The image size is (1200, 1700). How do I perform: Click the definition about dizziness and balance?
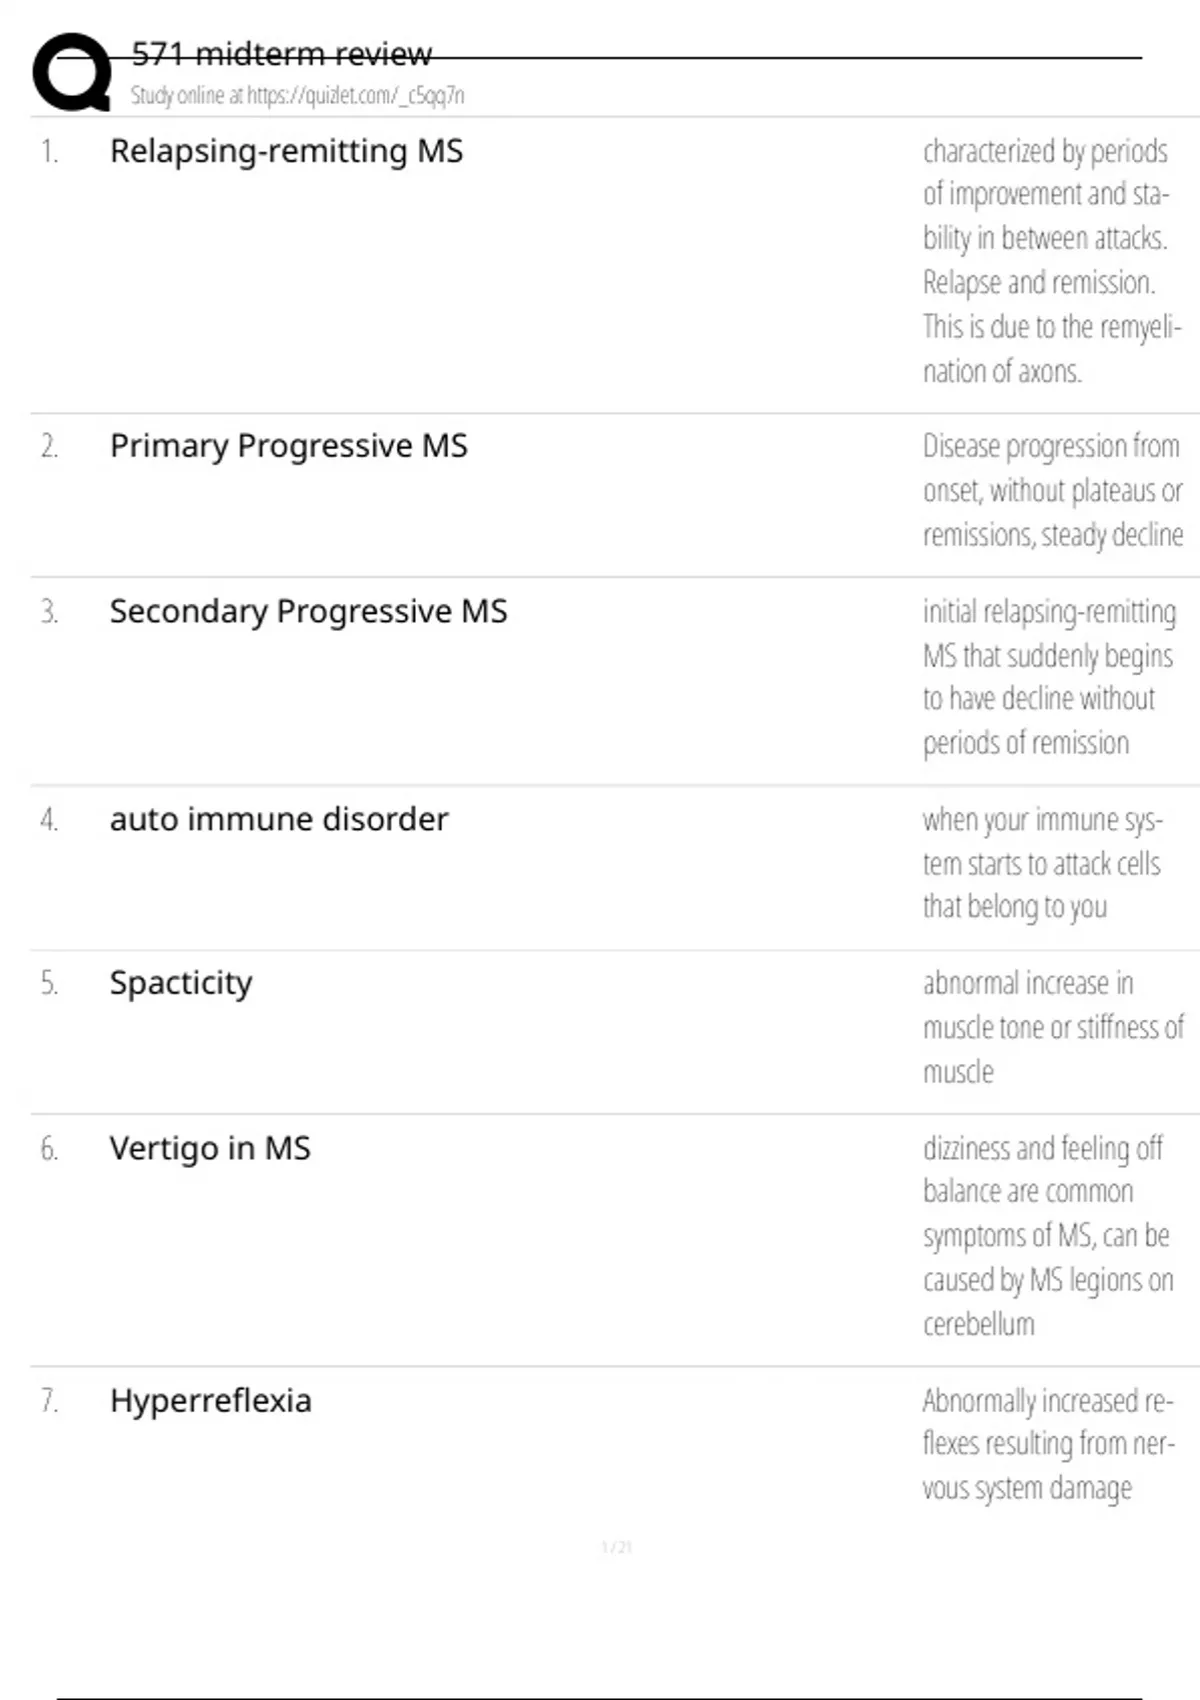tap(1047, 1236)
